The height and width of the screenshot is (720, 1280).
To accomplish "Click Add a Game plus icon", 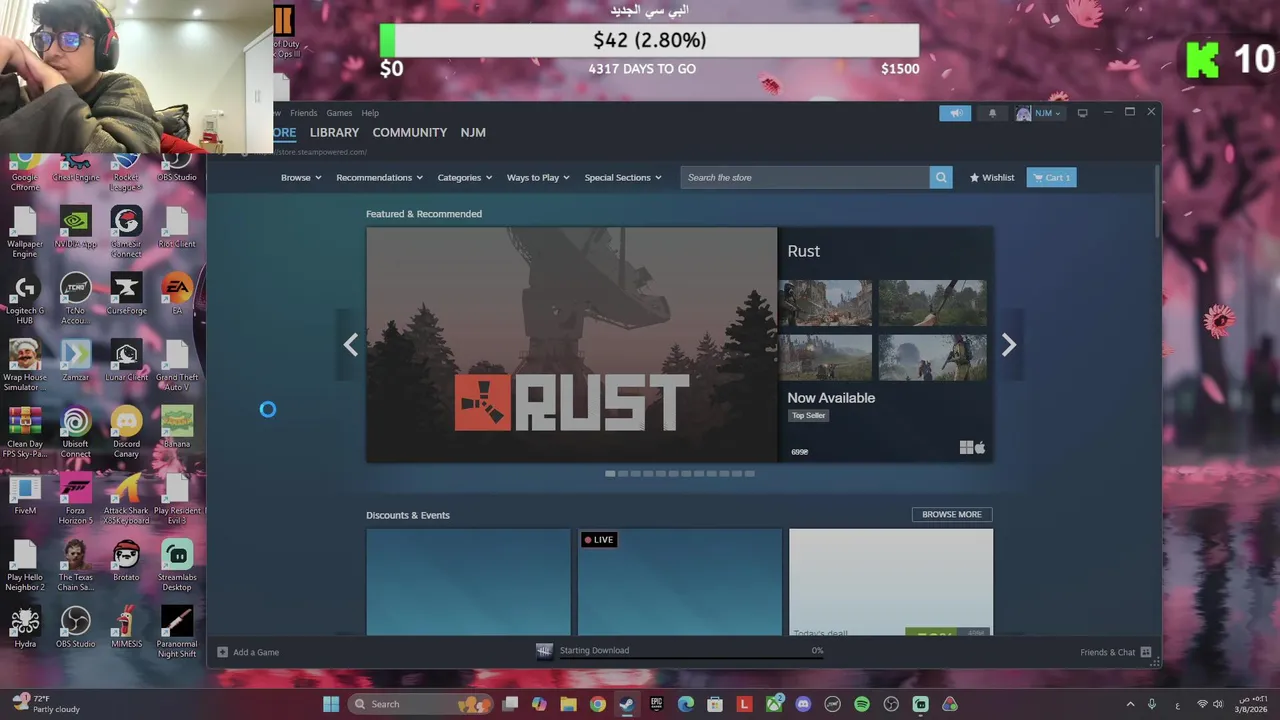I will [223, 652].
